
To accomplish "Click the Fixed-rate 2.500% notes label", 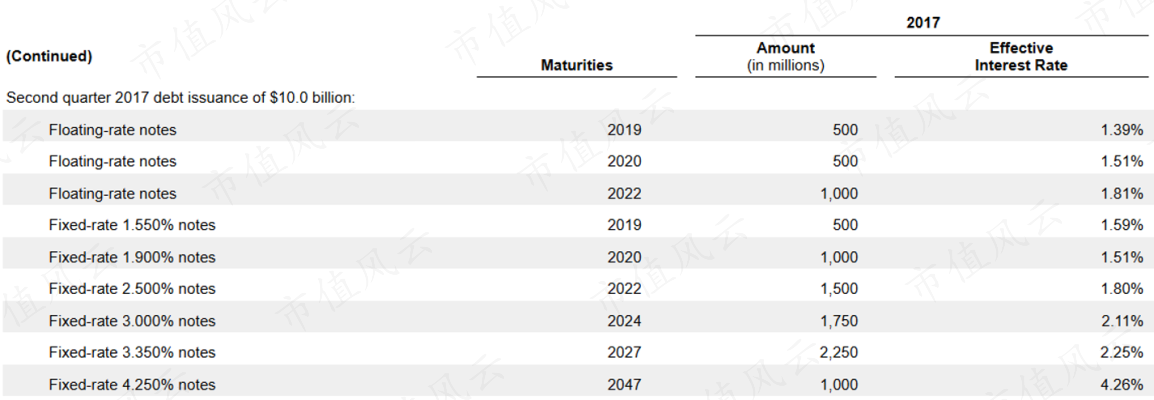I will tap(132, 289).
